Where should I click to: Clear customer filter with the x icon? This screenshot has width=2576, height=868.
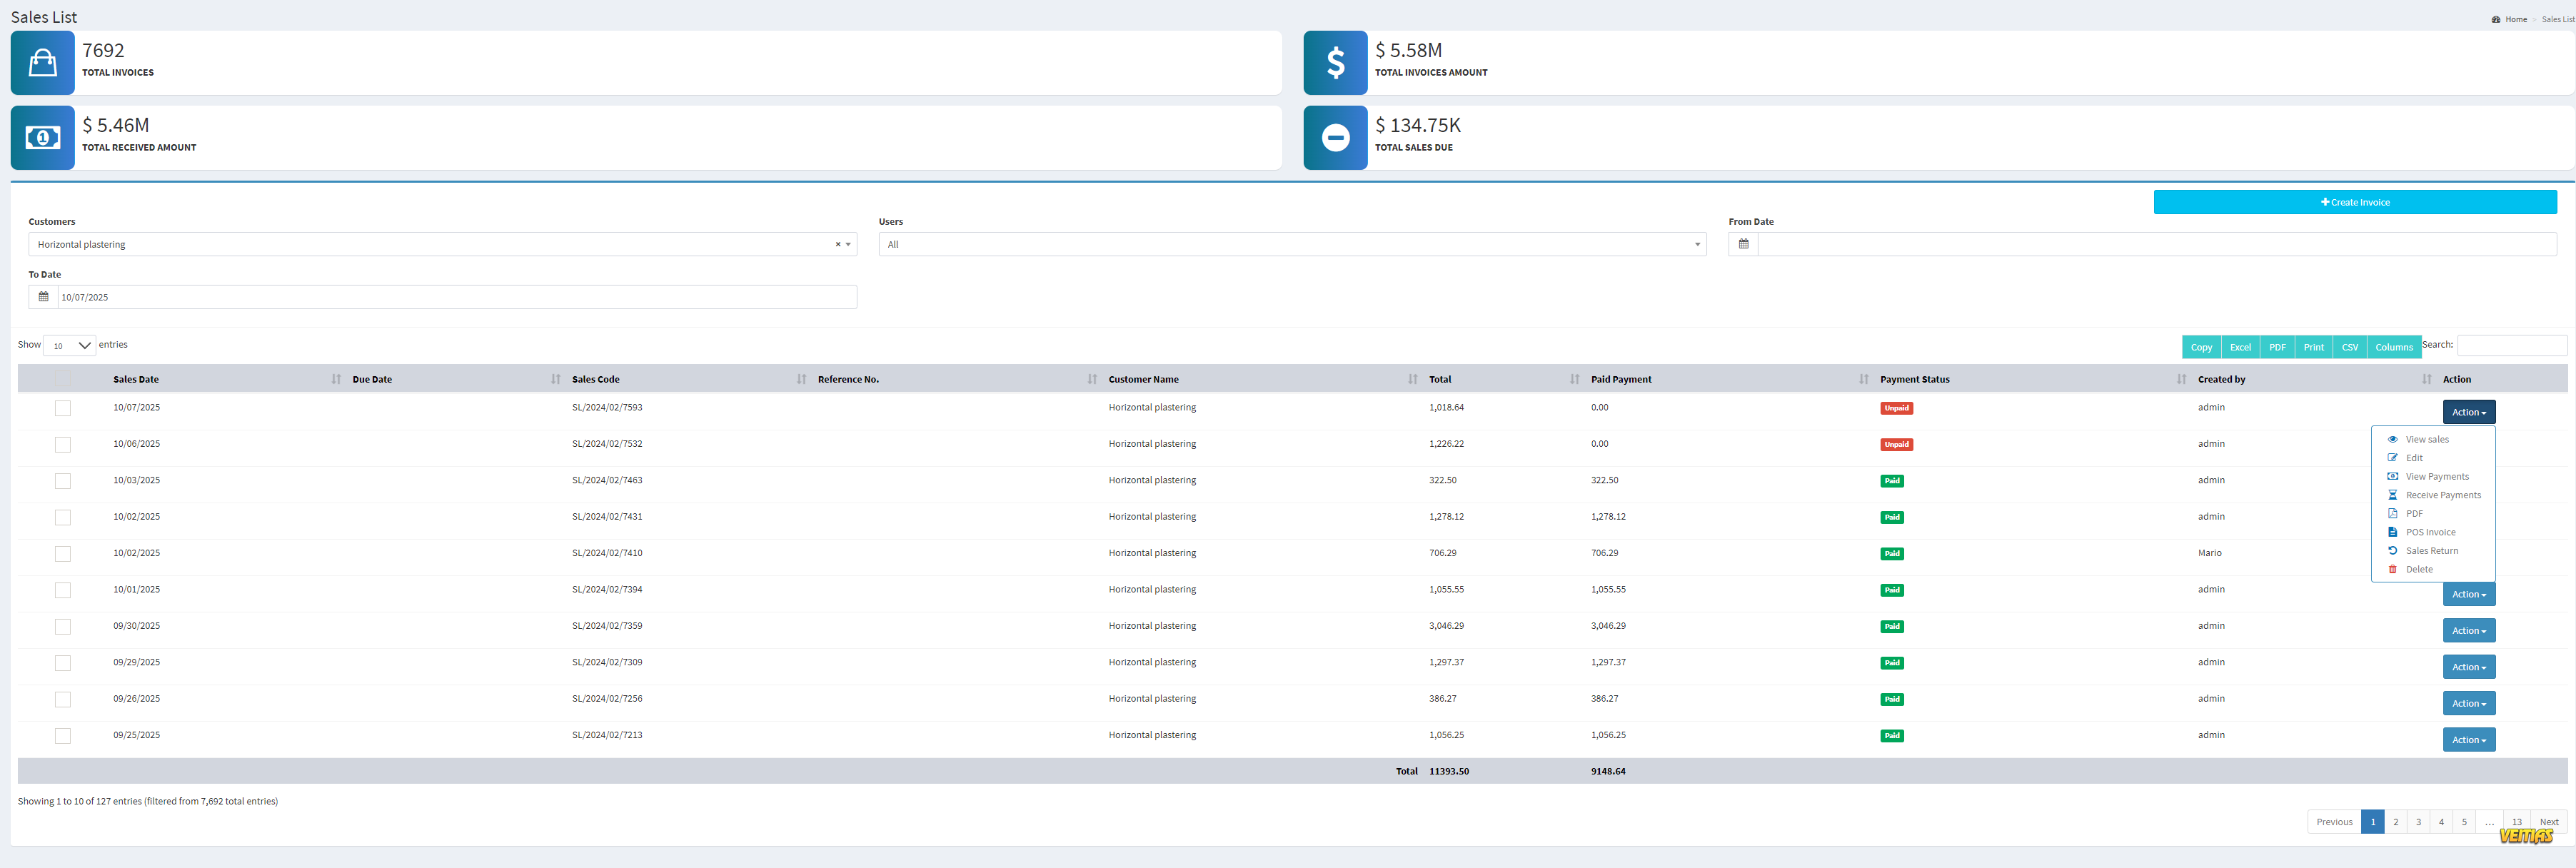point(838,245)
